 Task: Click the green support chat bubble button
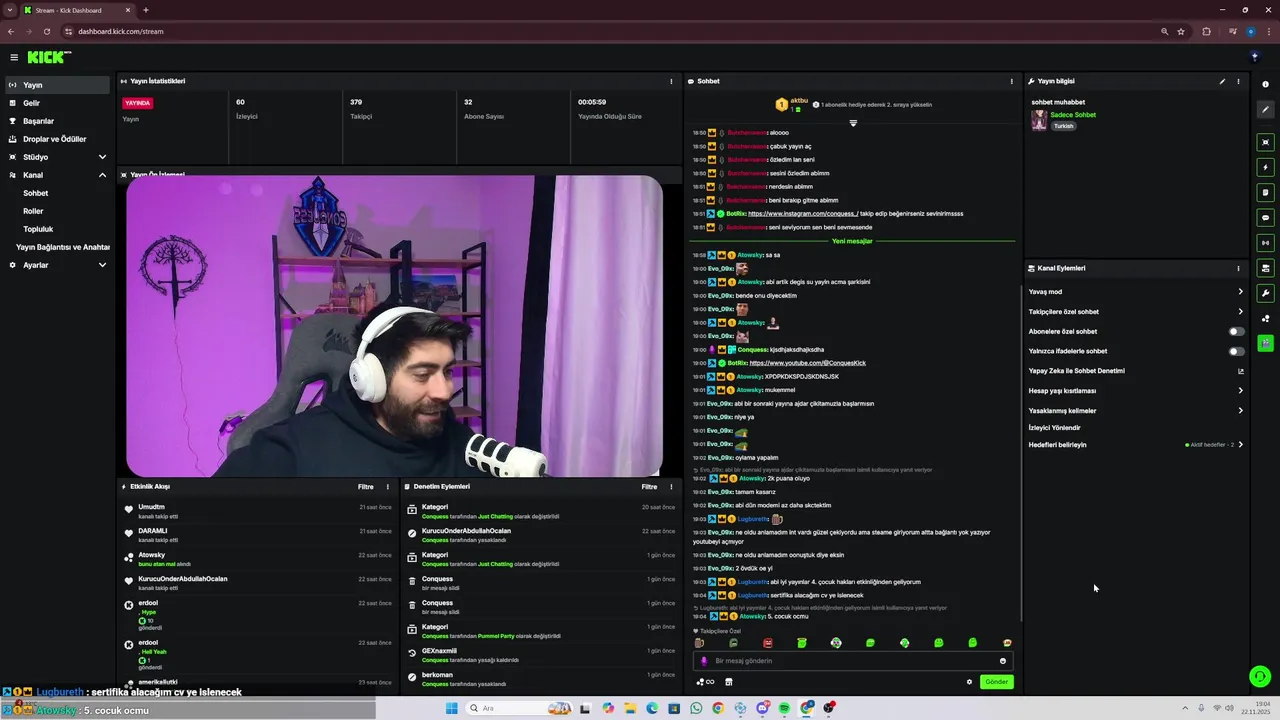click(x=1260, y=677)
